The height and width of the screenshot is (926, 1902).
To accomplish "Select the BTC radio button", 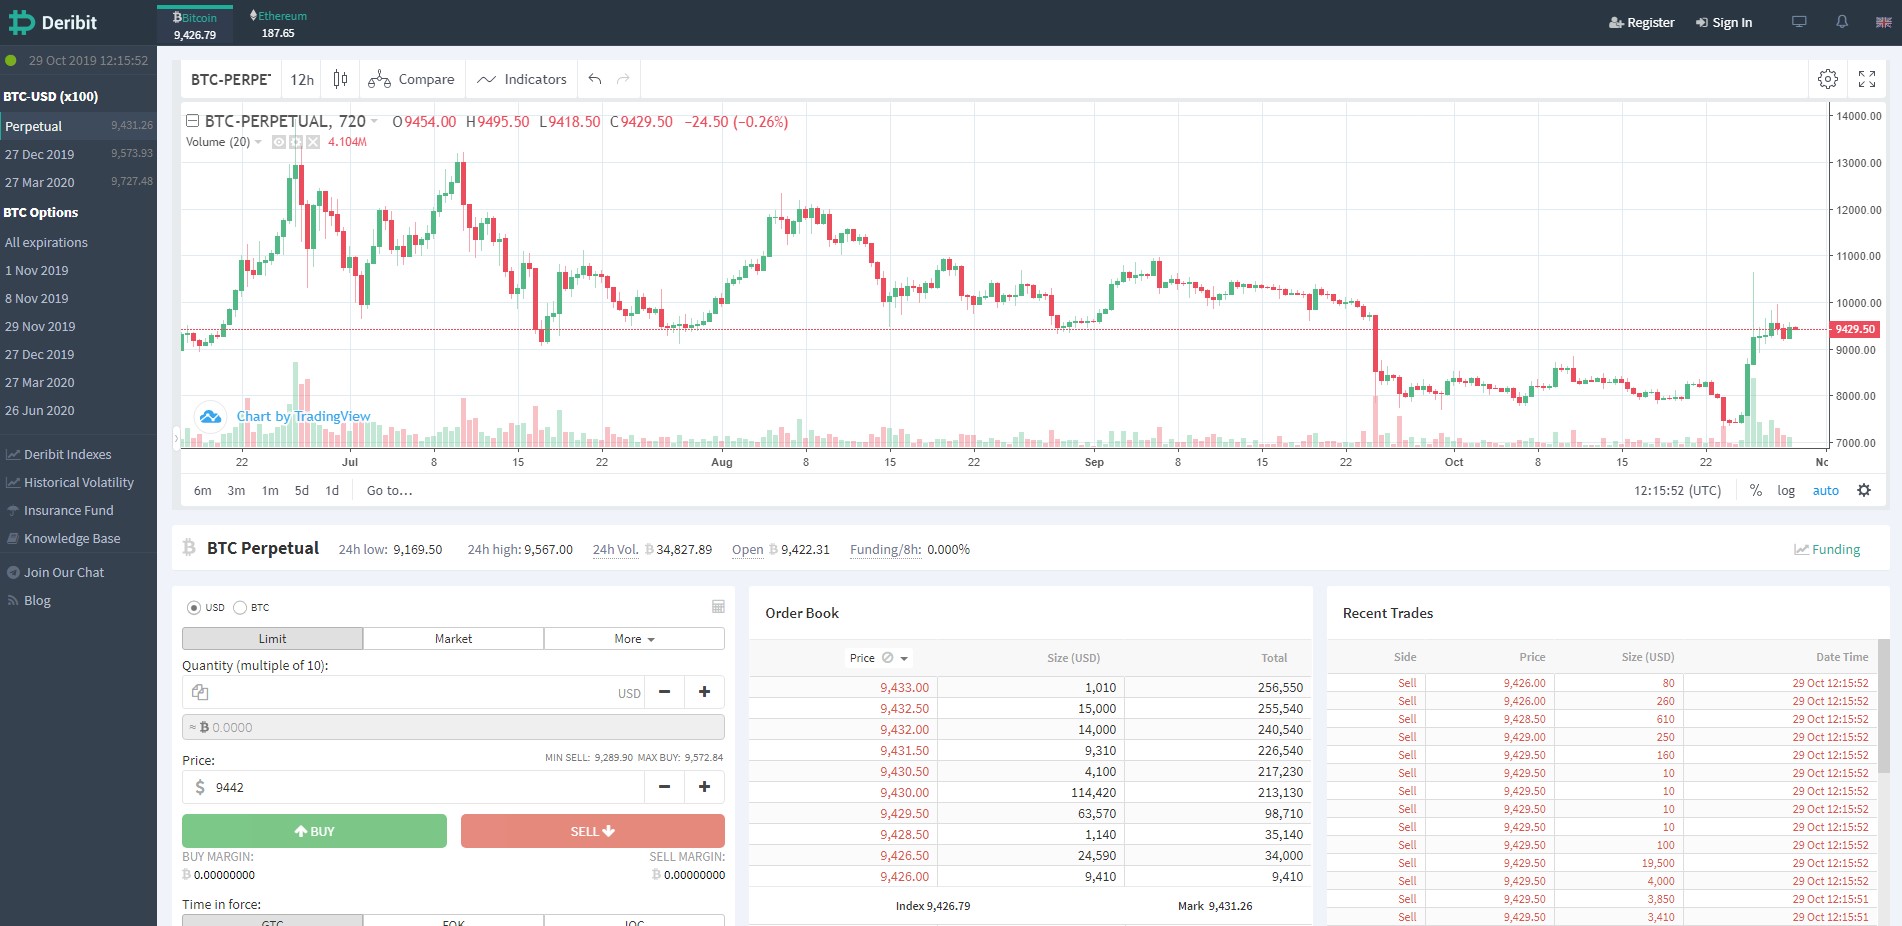I will coord(240,607).
